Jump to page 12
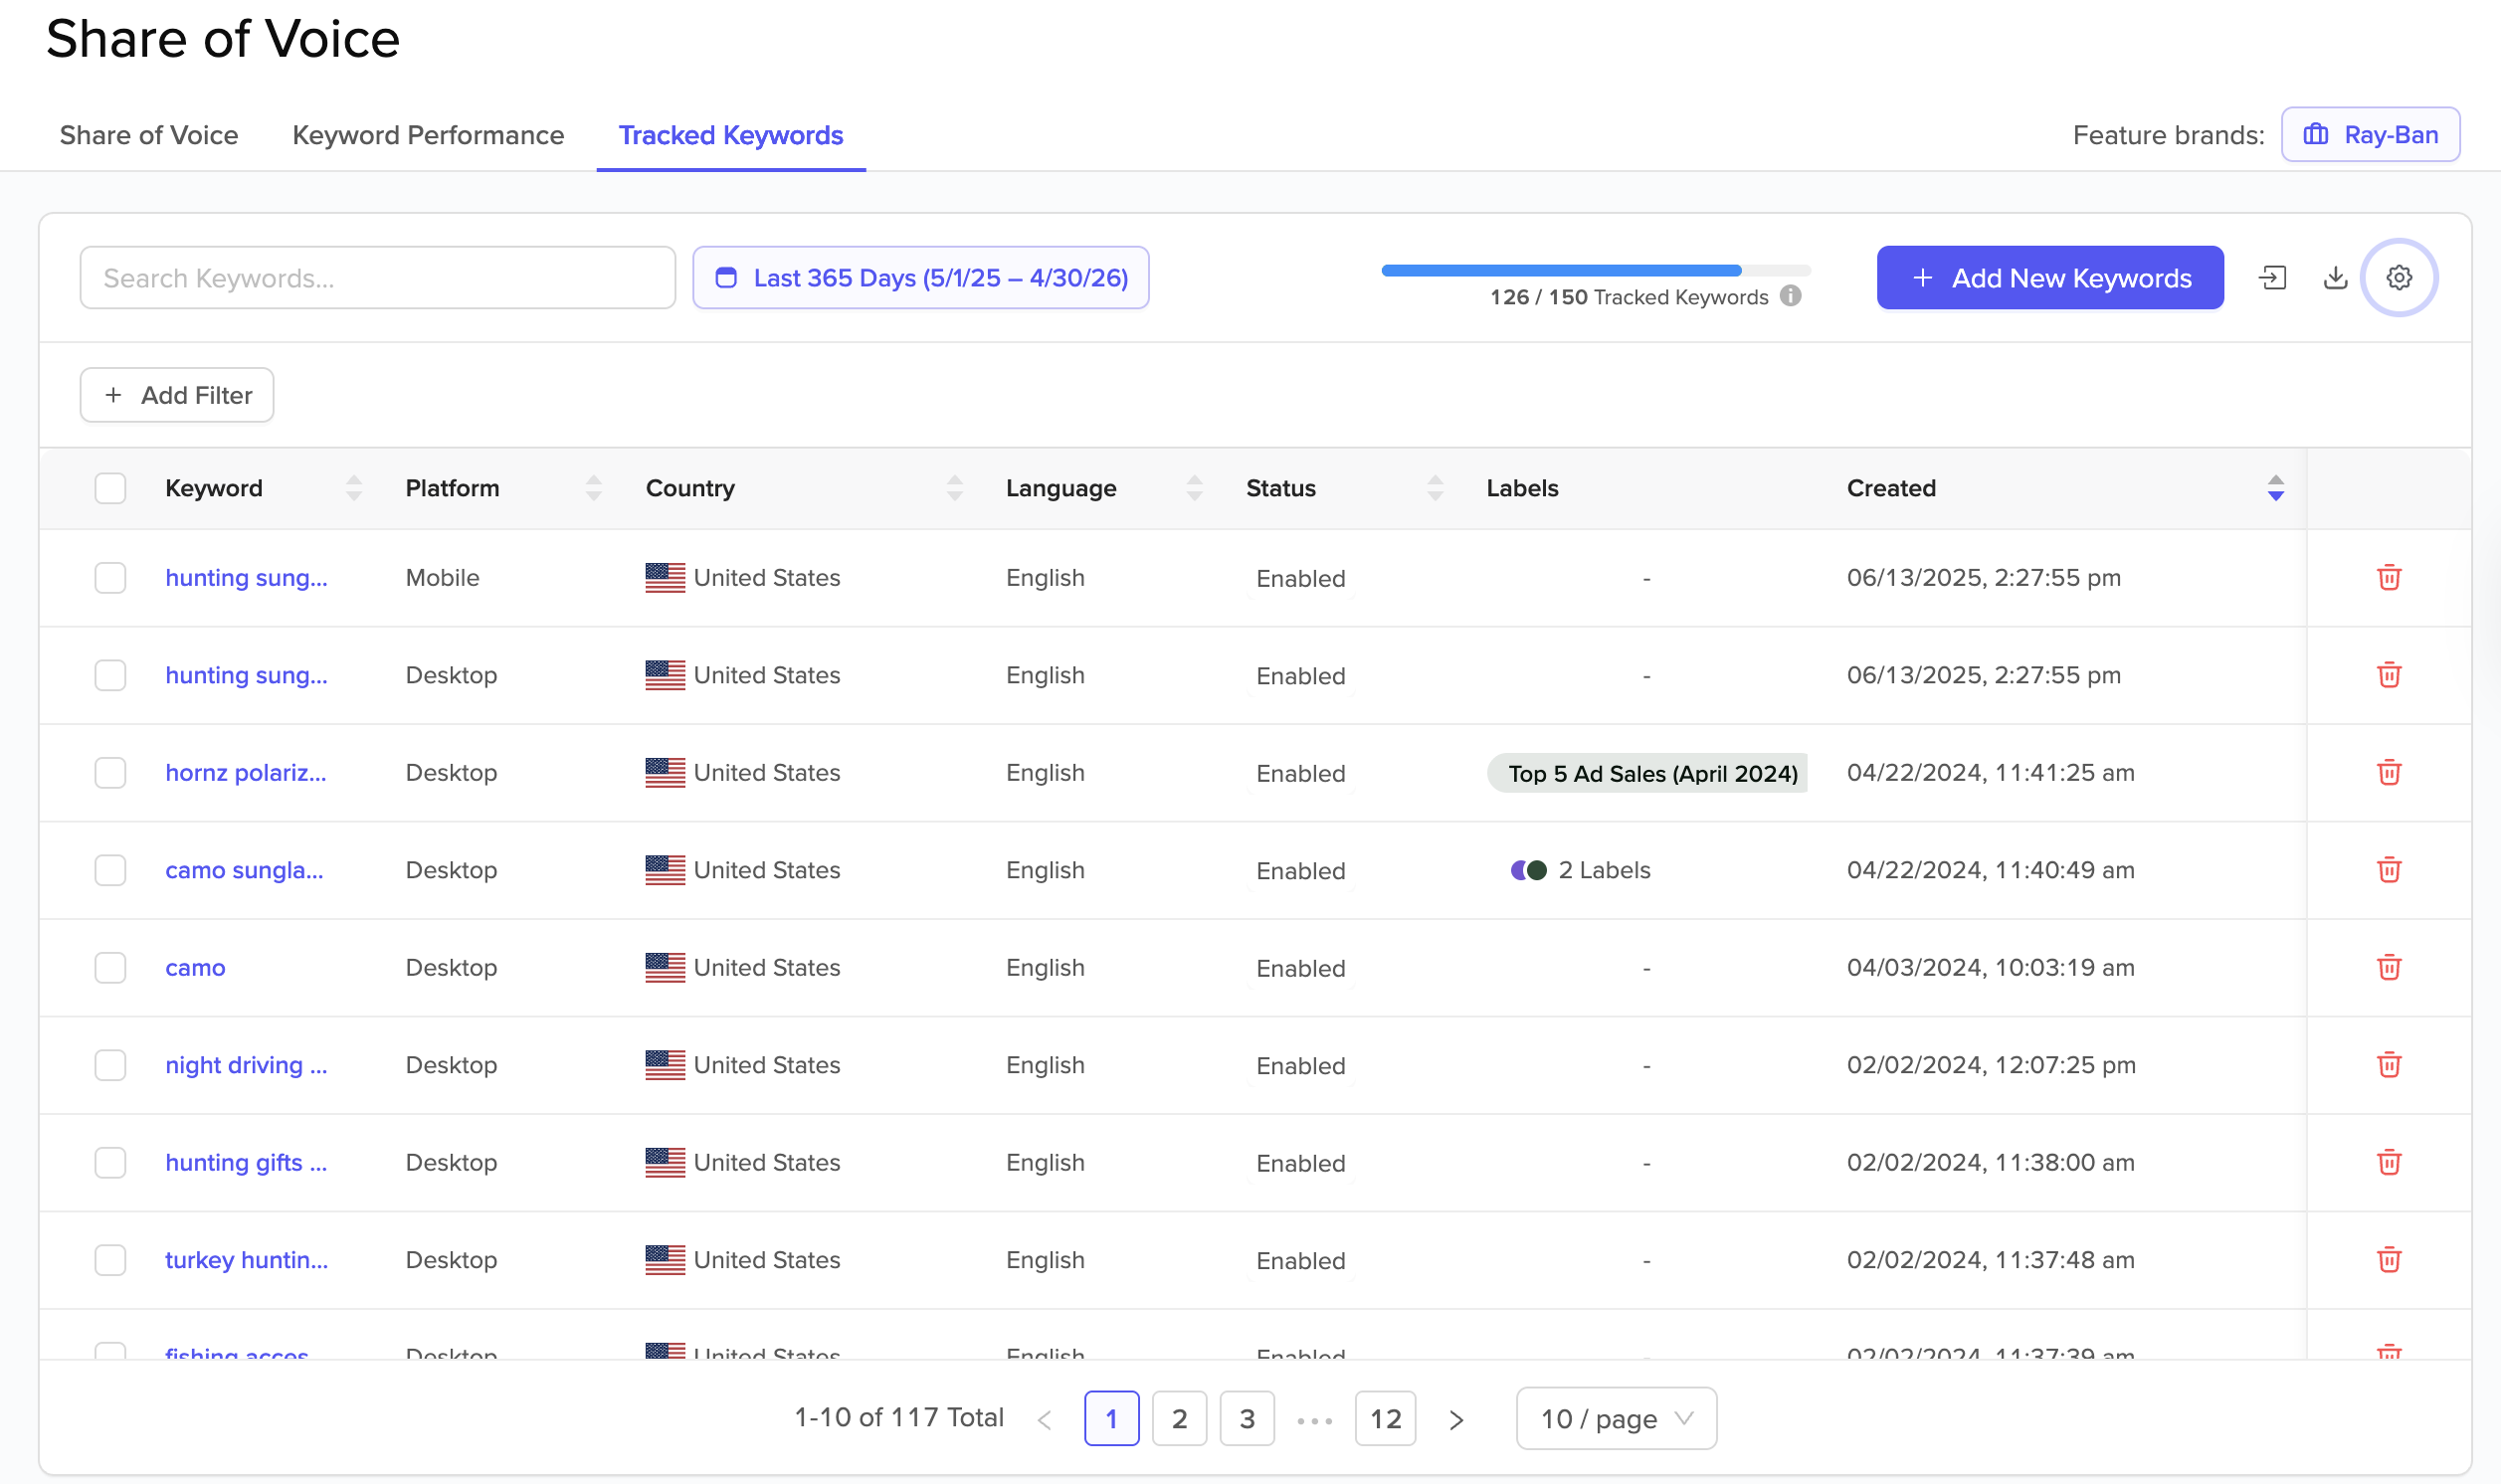This screenshot has height=1484, width=2501. tap(1385, 1419)
